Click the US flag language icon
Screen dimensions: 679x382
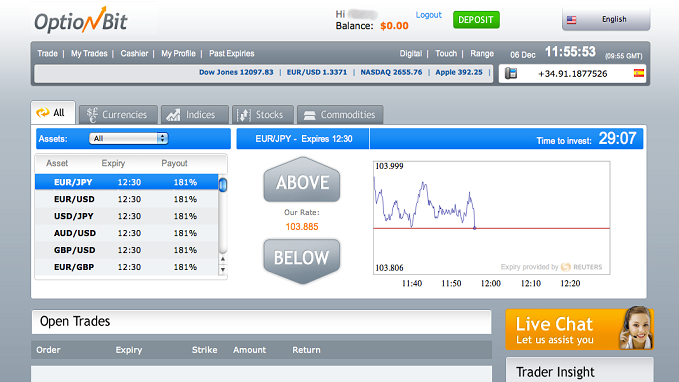pyautogui.click(x=572, y=20)
